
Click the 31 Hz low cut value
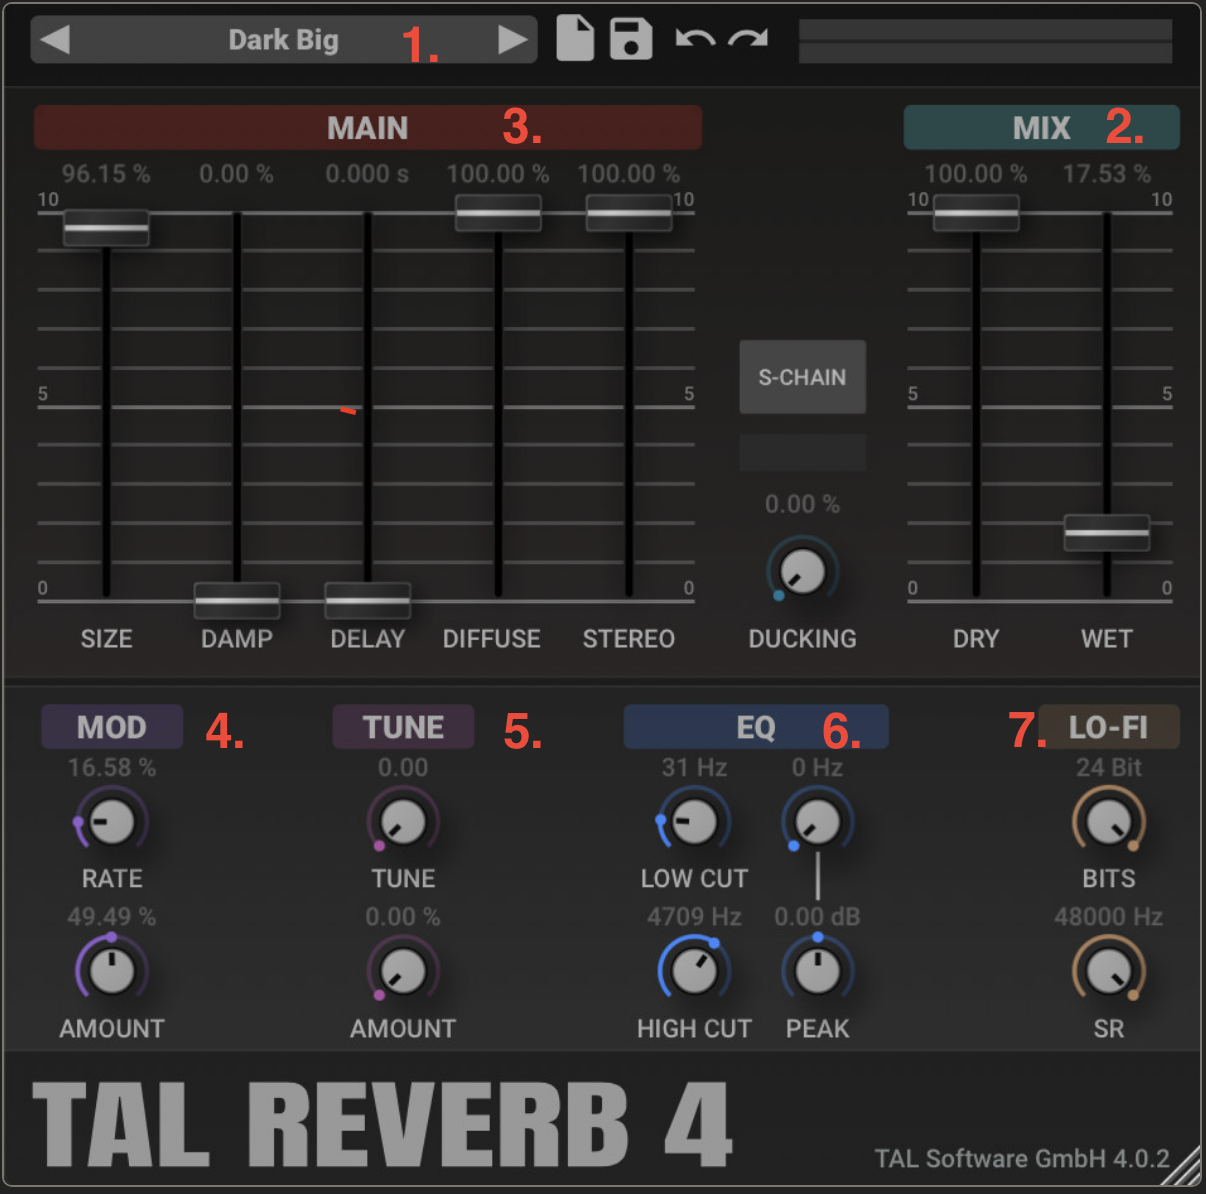[694, 768]
